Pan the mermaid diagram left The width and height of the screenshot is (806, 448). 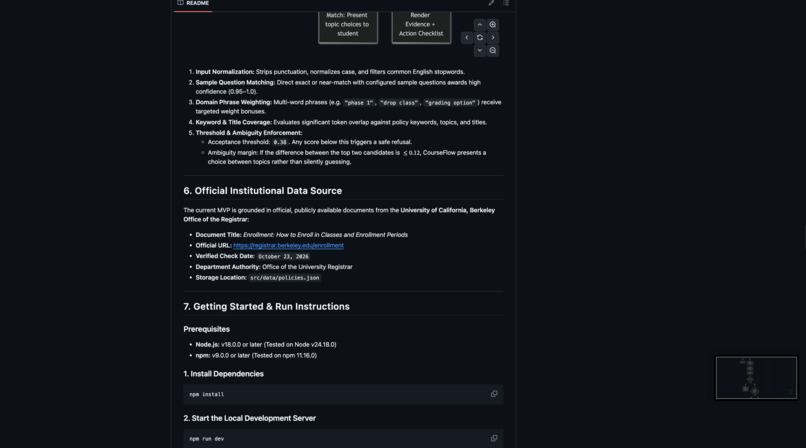click(467, 38)
